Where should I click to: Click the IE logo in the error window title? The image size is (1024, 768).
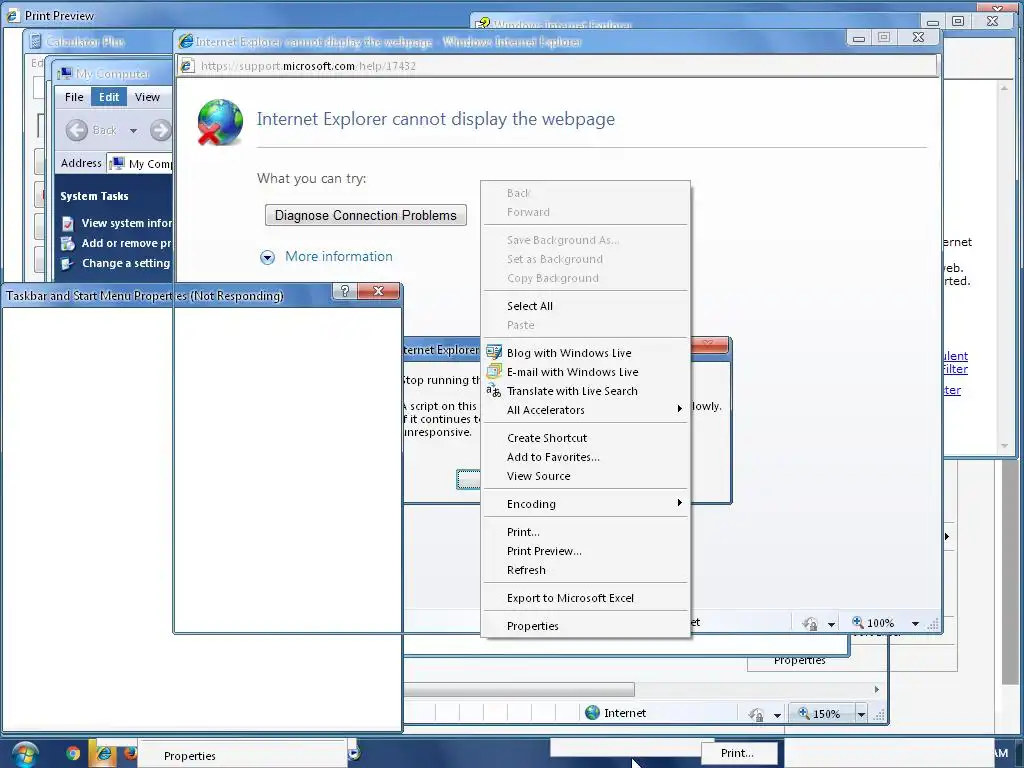coord(186,41)
